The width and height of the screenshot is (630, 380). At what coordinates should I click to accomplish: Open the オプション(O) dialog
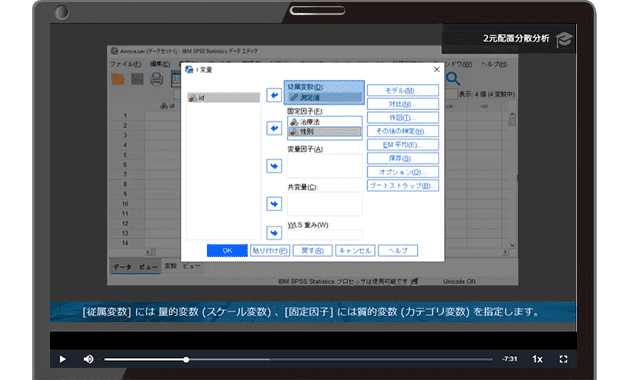pos(403,172)
